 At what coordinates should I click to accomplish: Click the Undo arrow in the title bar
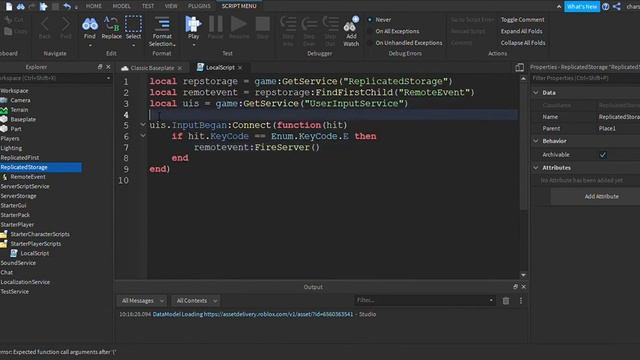click(x=67, y=6)
